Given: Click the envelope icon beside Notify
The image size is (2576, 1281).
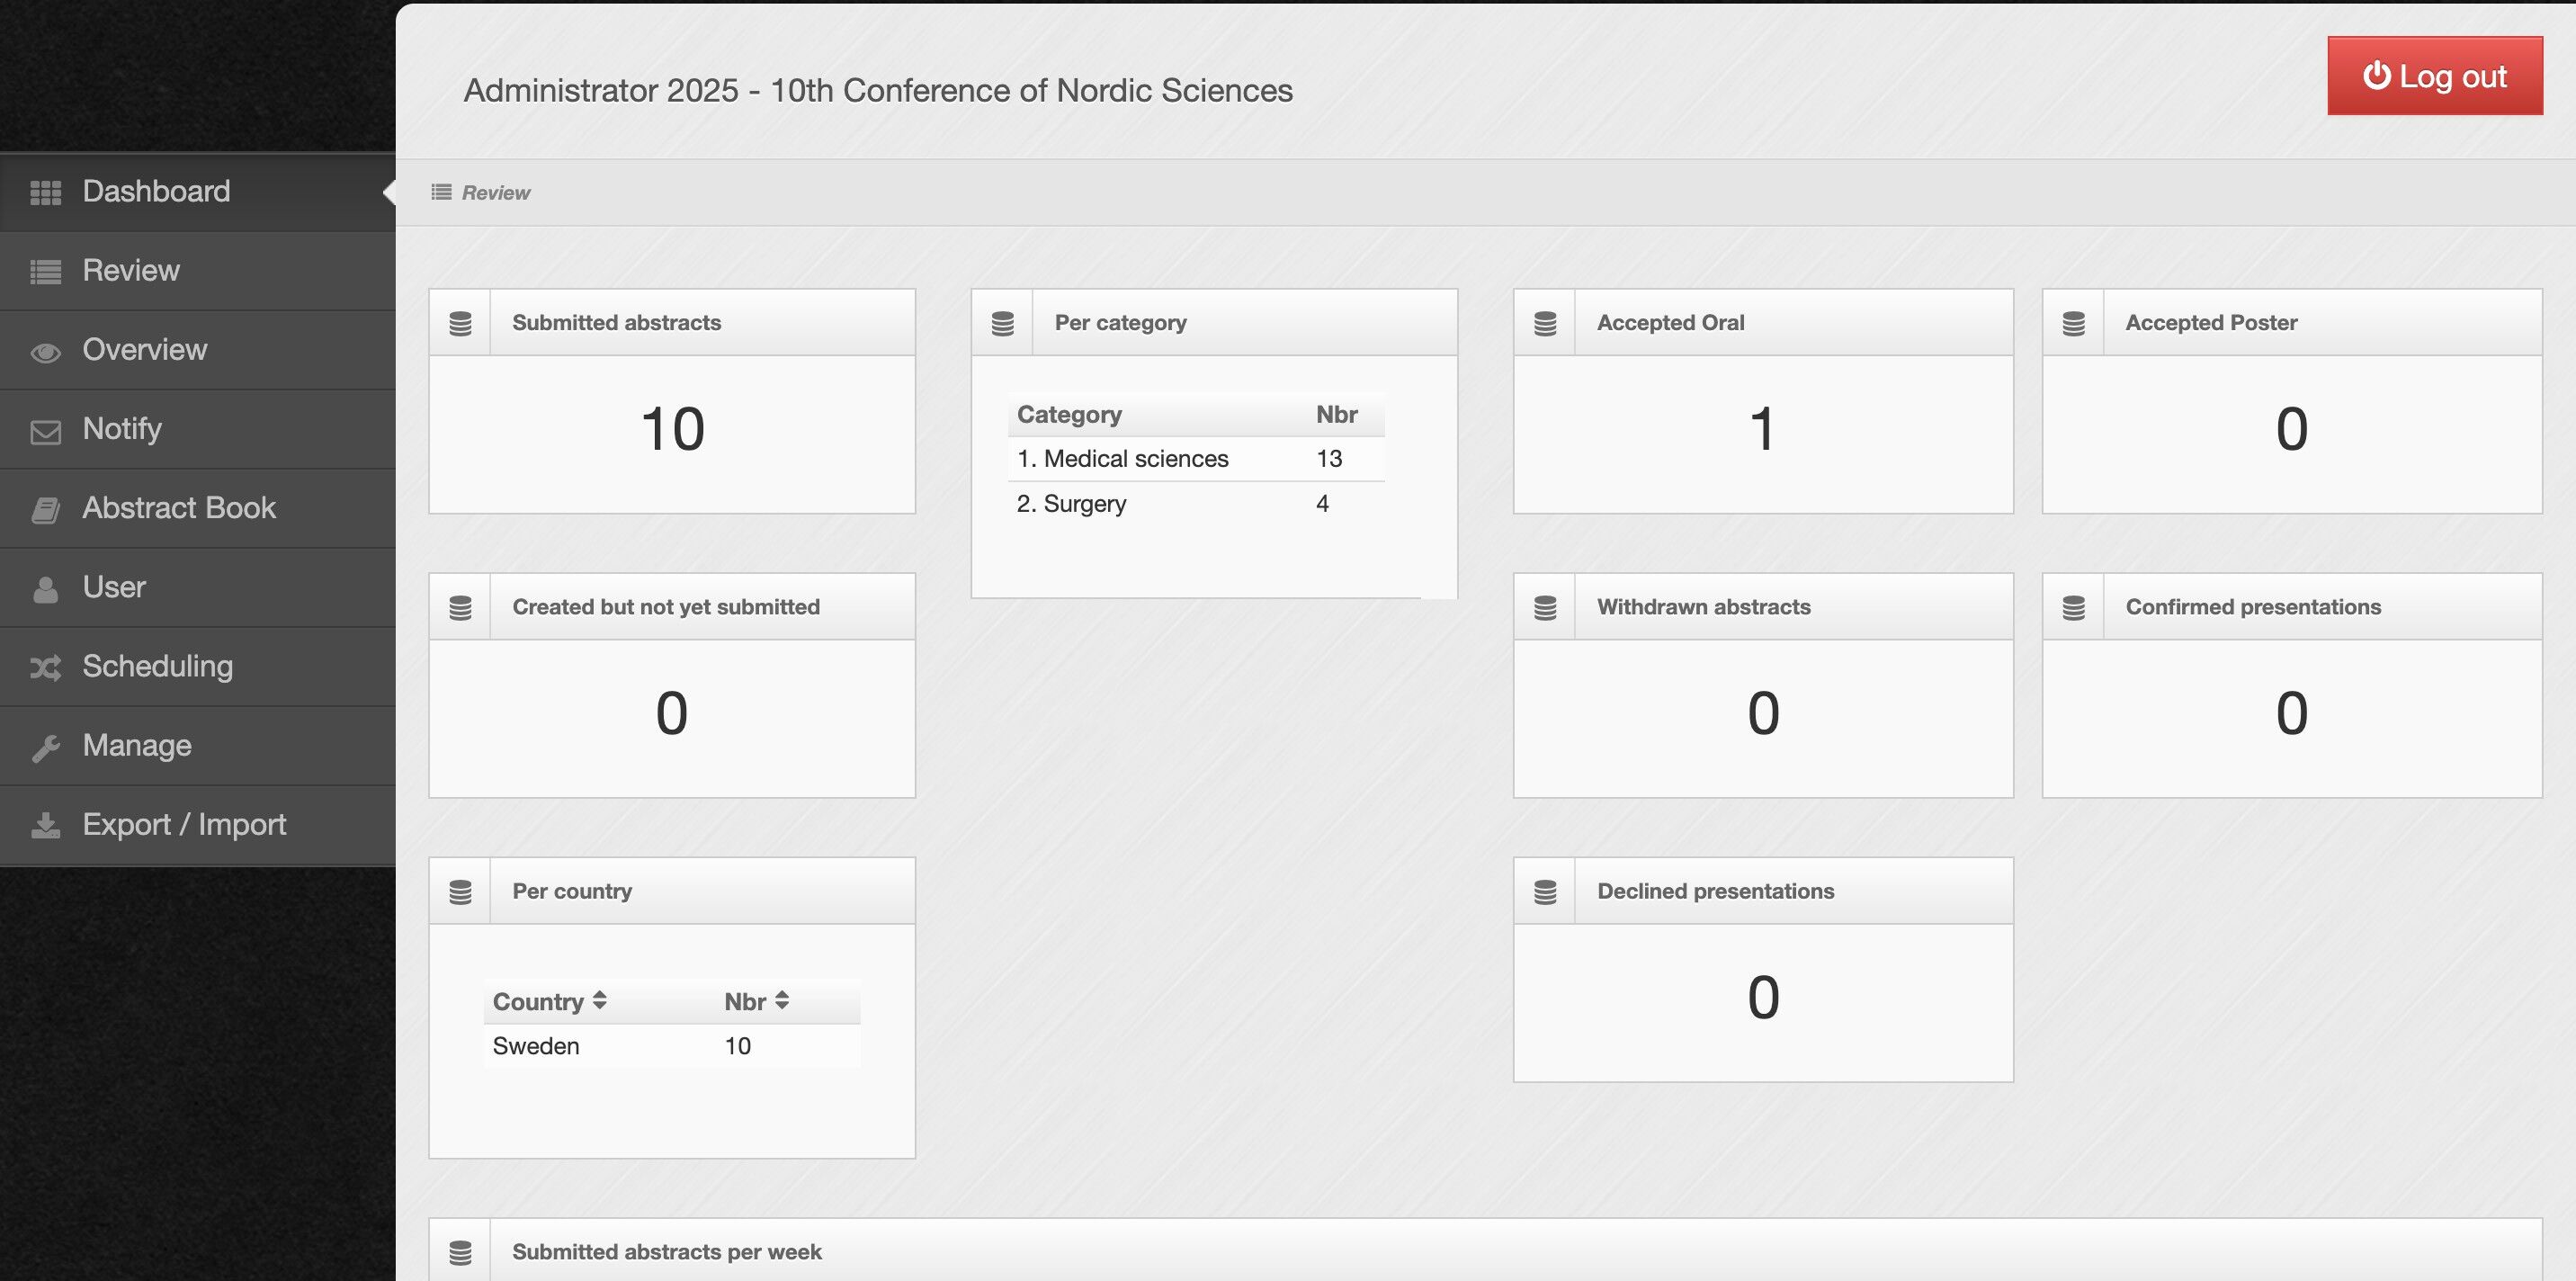Looking at the screenshot, I should [x=45, y=431].
